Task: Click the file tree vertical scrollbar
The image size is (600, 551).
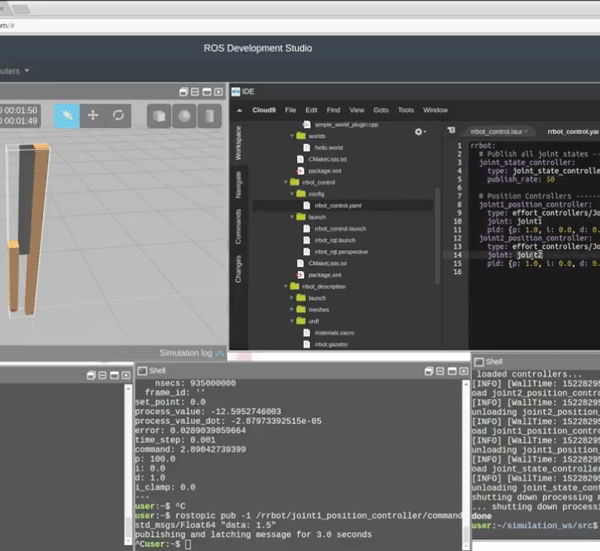Action: 437,235
